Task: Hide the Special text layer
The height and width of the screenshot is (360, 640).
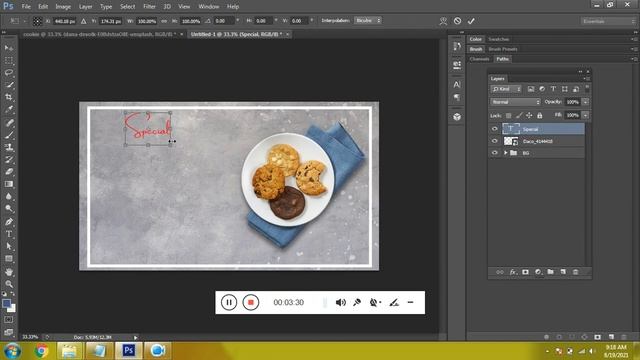Action: (495, 129)
